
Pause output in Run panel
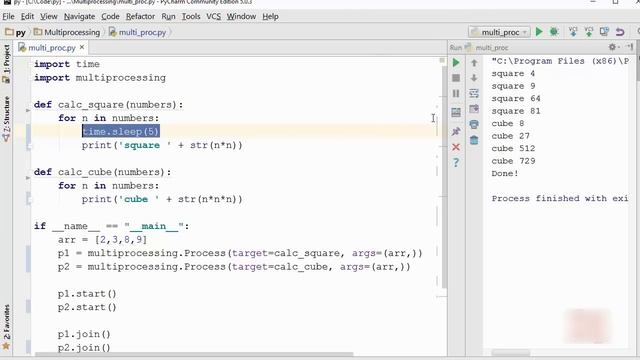(456, 93)
